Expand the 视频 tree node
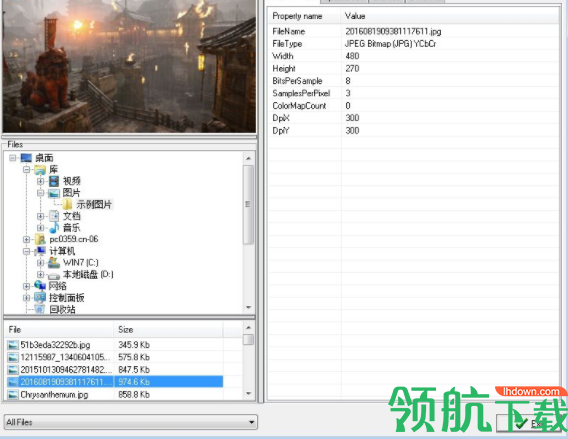Screen dimensions: 568x439 coord(40,181)
